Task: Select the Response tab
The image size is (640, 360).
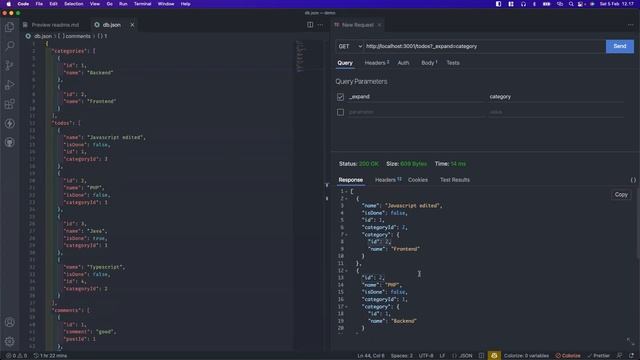Action: tap(351, 180)
